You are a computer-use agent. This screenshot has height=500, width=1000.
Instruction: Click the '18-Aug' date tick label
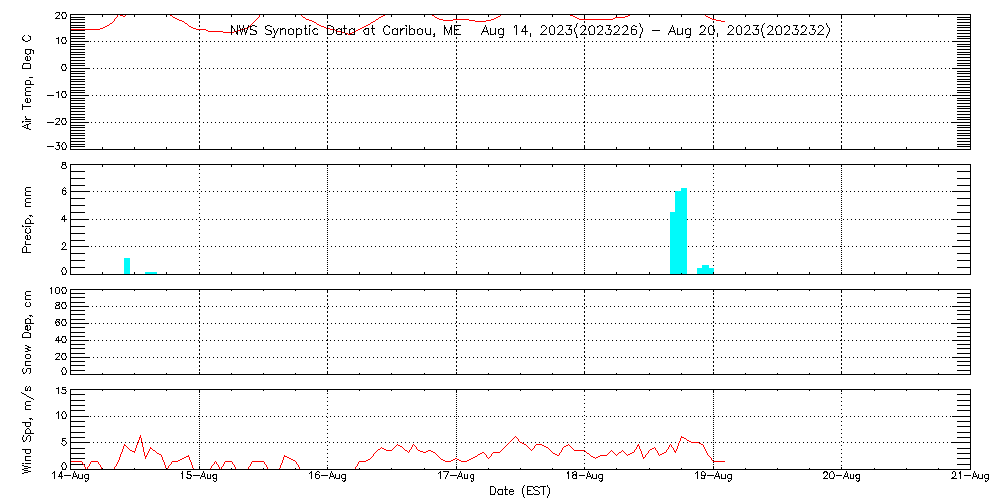click(x=585, y=478)
